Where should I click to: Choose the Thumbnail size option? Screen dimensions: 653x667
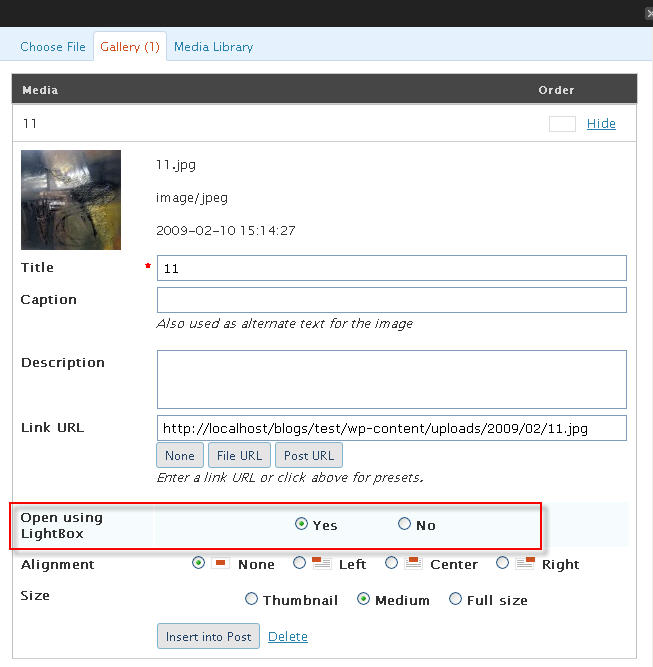click(x=251, y=599)
